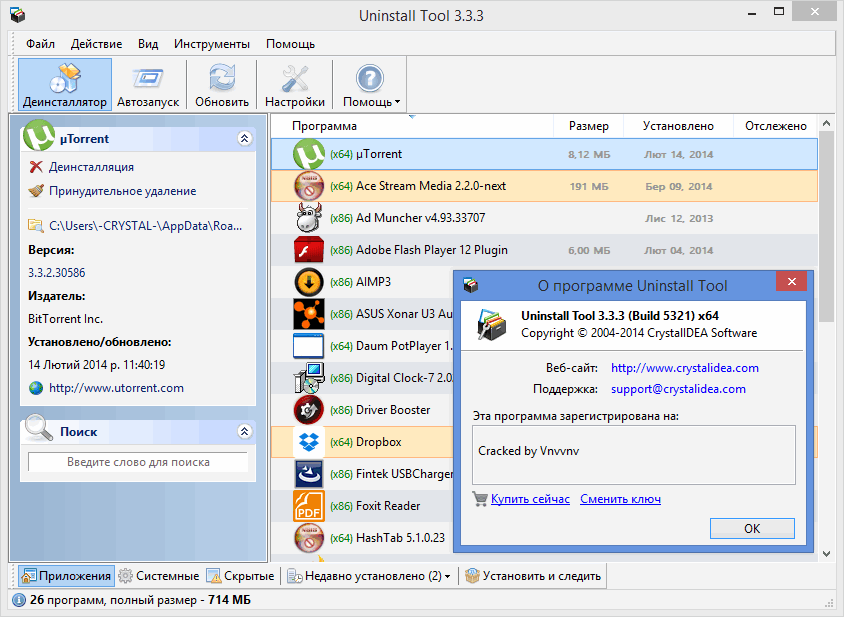Viewport: 844px width, 617px height.
Task: Select the Fintek USBCharger icon
Action: (308, 474)
